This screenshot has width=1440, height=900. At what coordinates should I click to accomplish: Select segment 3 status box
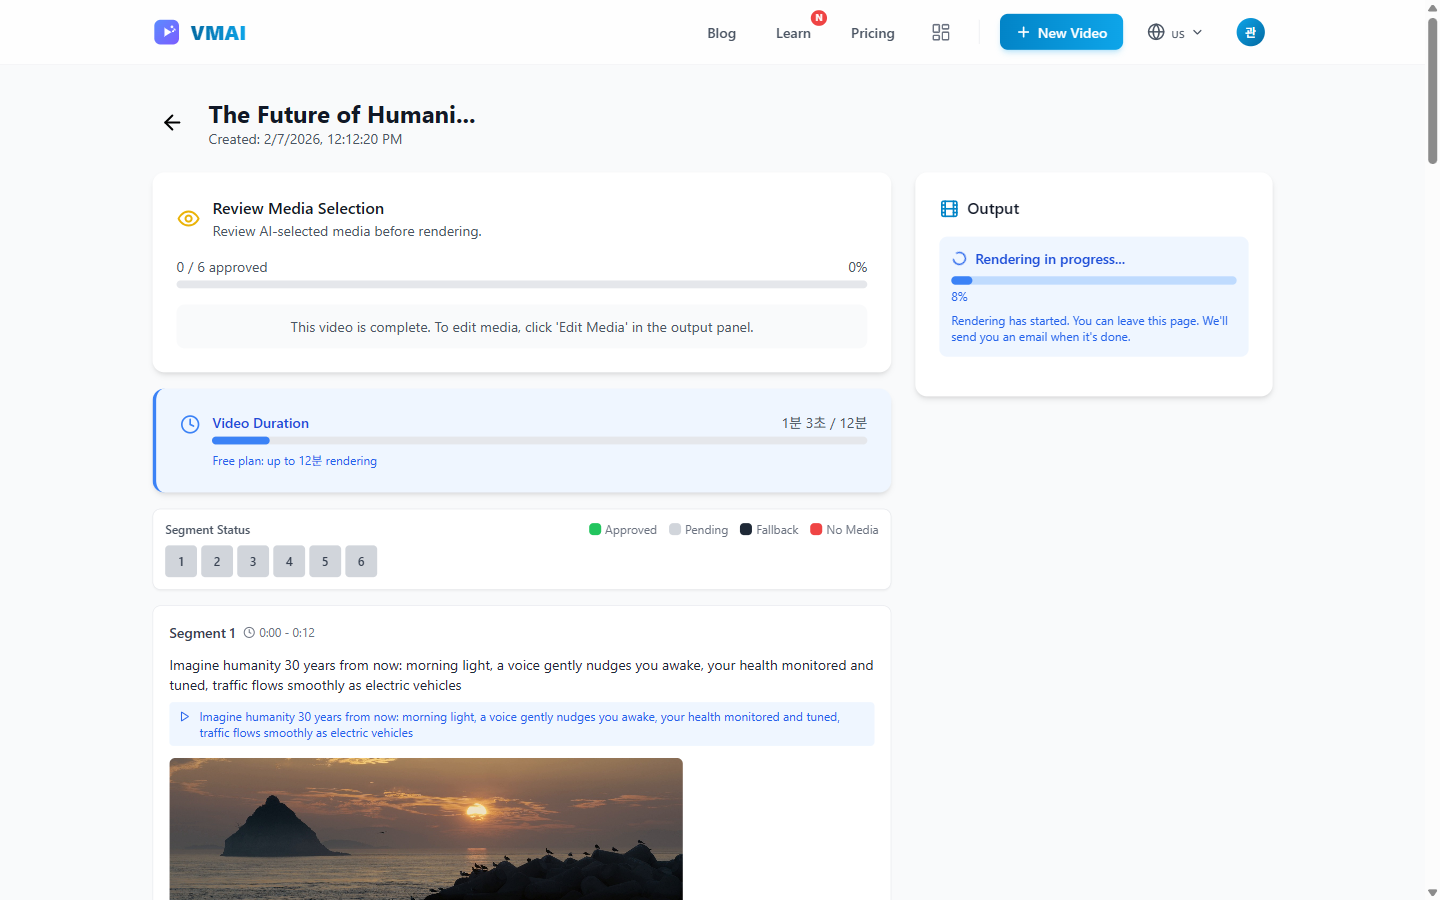pyautogui.click(x=253, y=562)
